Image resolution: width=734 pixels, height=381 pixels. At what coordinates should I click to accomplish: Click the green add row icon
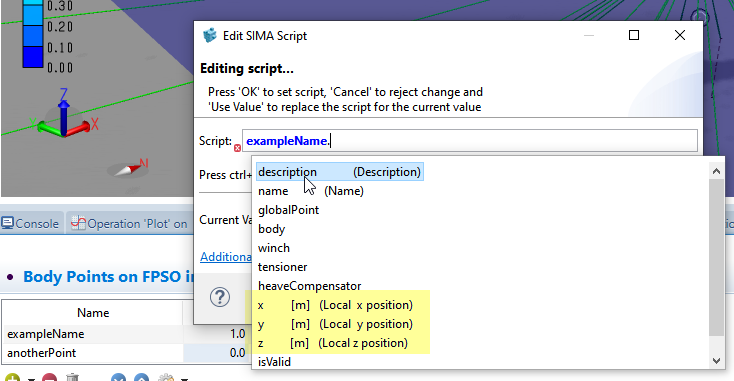pyautogui.click(x=13, y=378)
